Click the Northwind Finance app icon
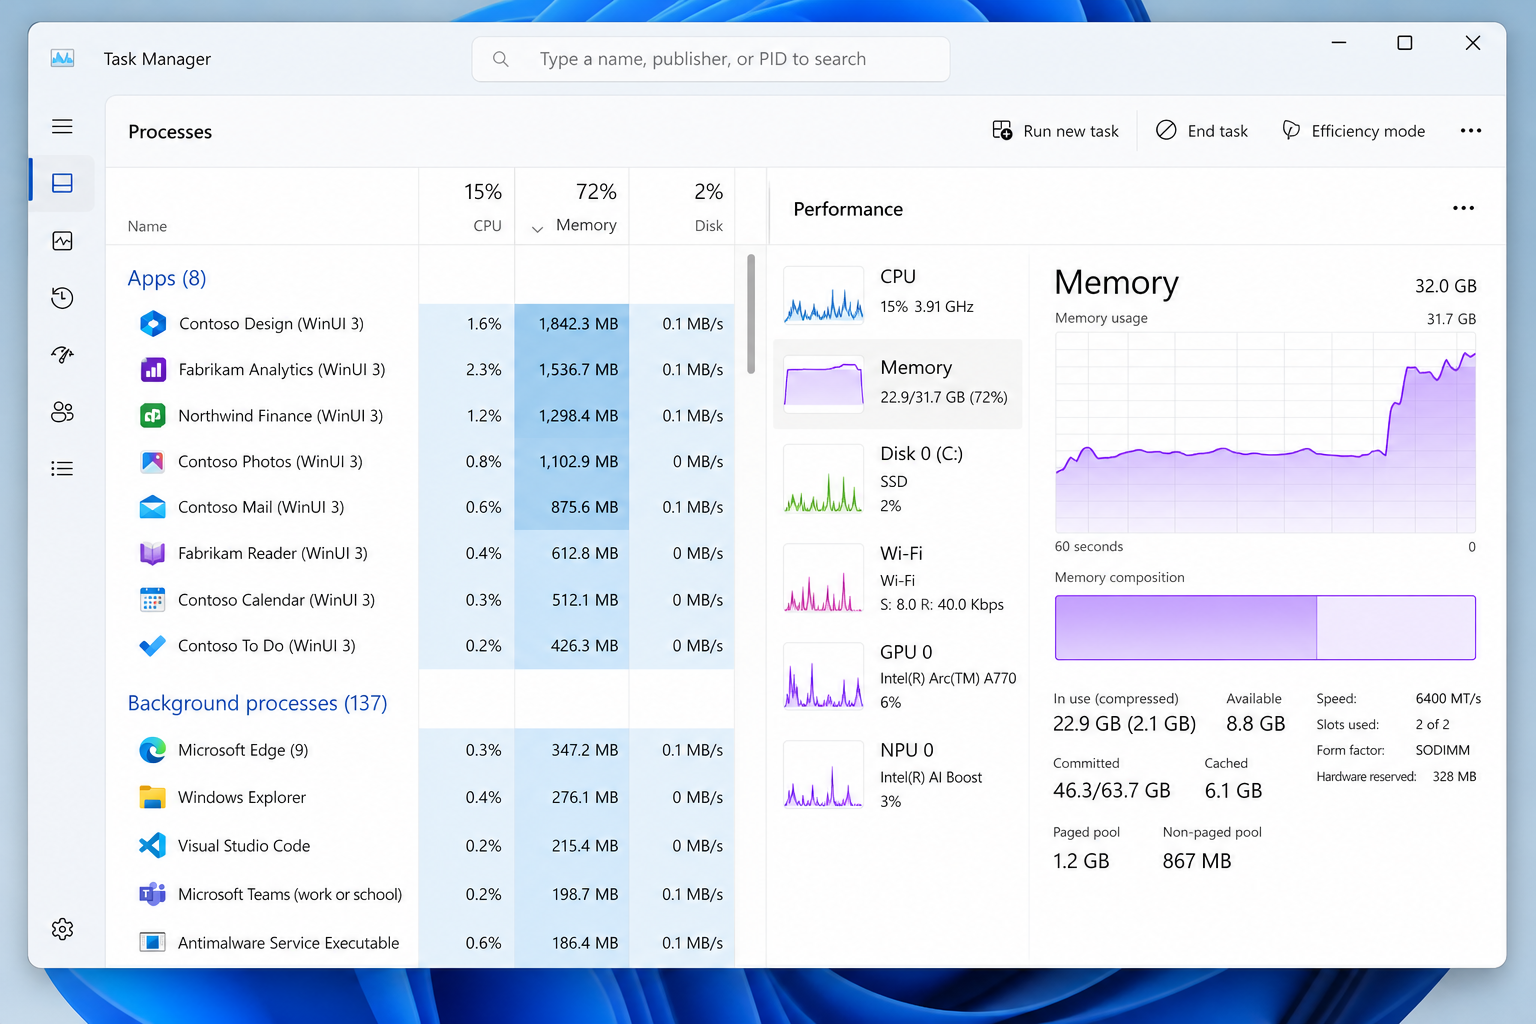The height and width of the screenshot is (1024, 1536). [x=152, y=415]
